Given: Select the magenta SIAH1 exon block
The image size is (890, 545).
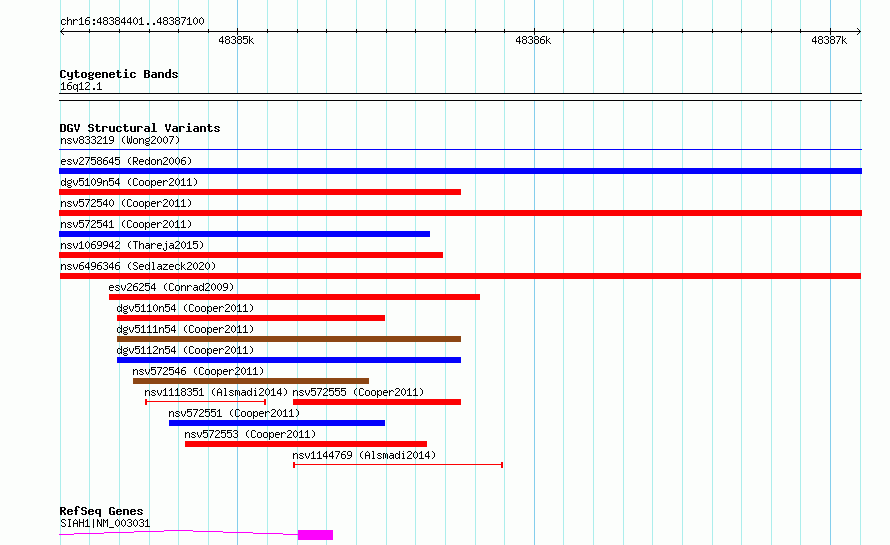Looking at the screenshot, I should tap(316, 535).
